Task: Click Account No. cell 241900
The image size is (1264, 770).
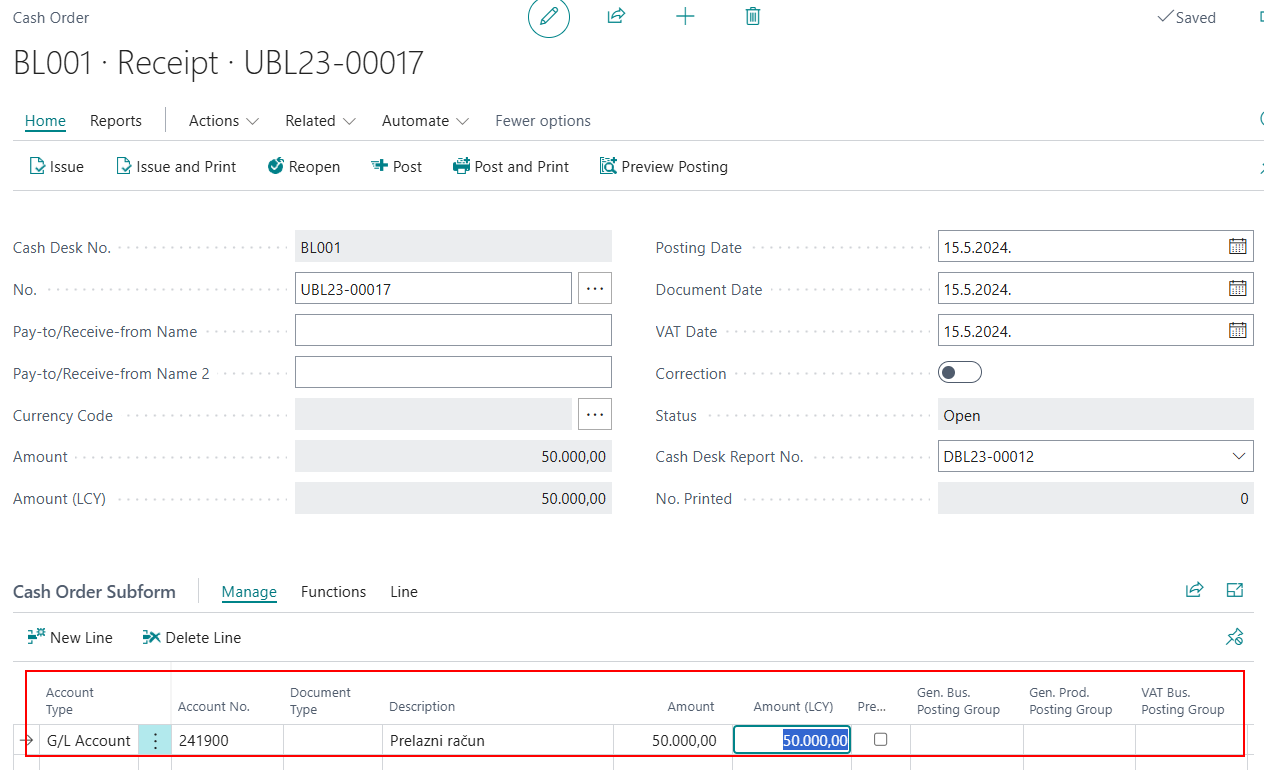Action: coord(227,740)
